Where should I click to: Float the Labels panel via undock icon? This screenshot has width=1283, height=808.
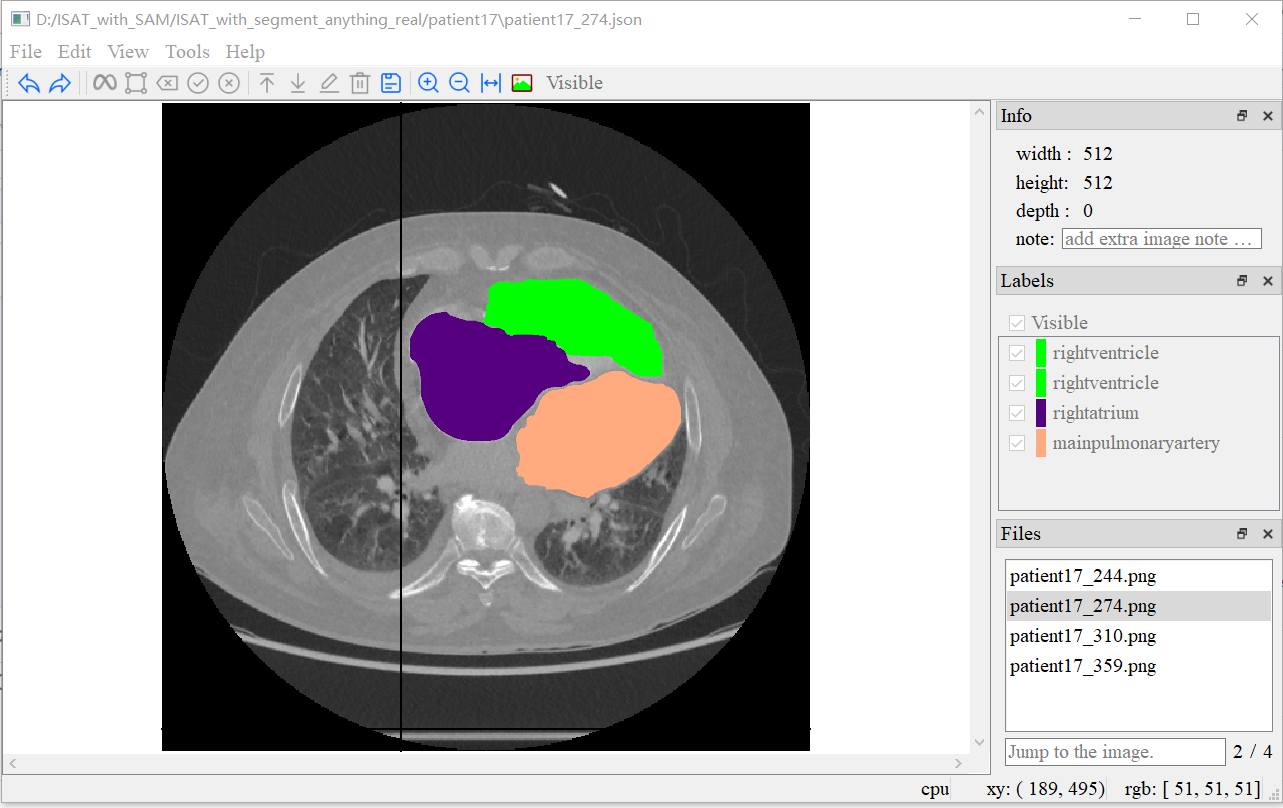coord(1241,281)
